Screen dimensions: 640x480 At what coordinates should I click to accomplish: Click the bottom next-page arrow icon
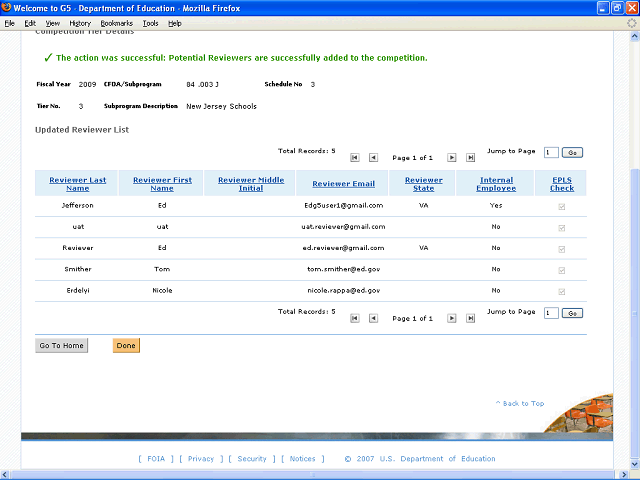click(x=452, y=318)
